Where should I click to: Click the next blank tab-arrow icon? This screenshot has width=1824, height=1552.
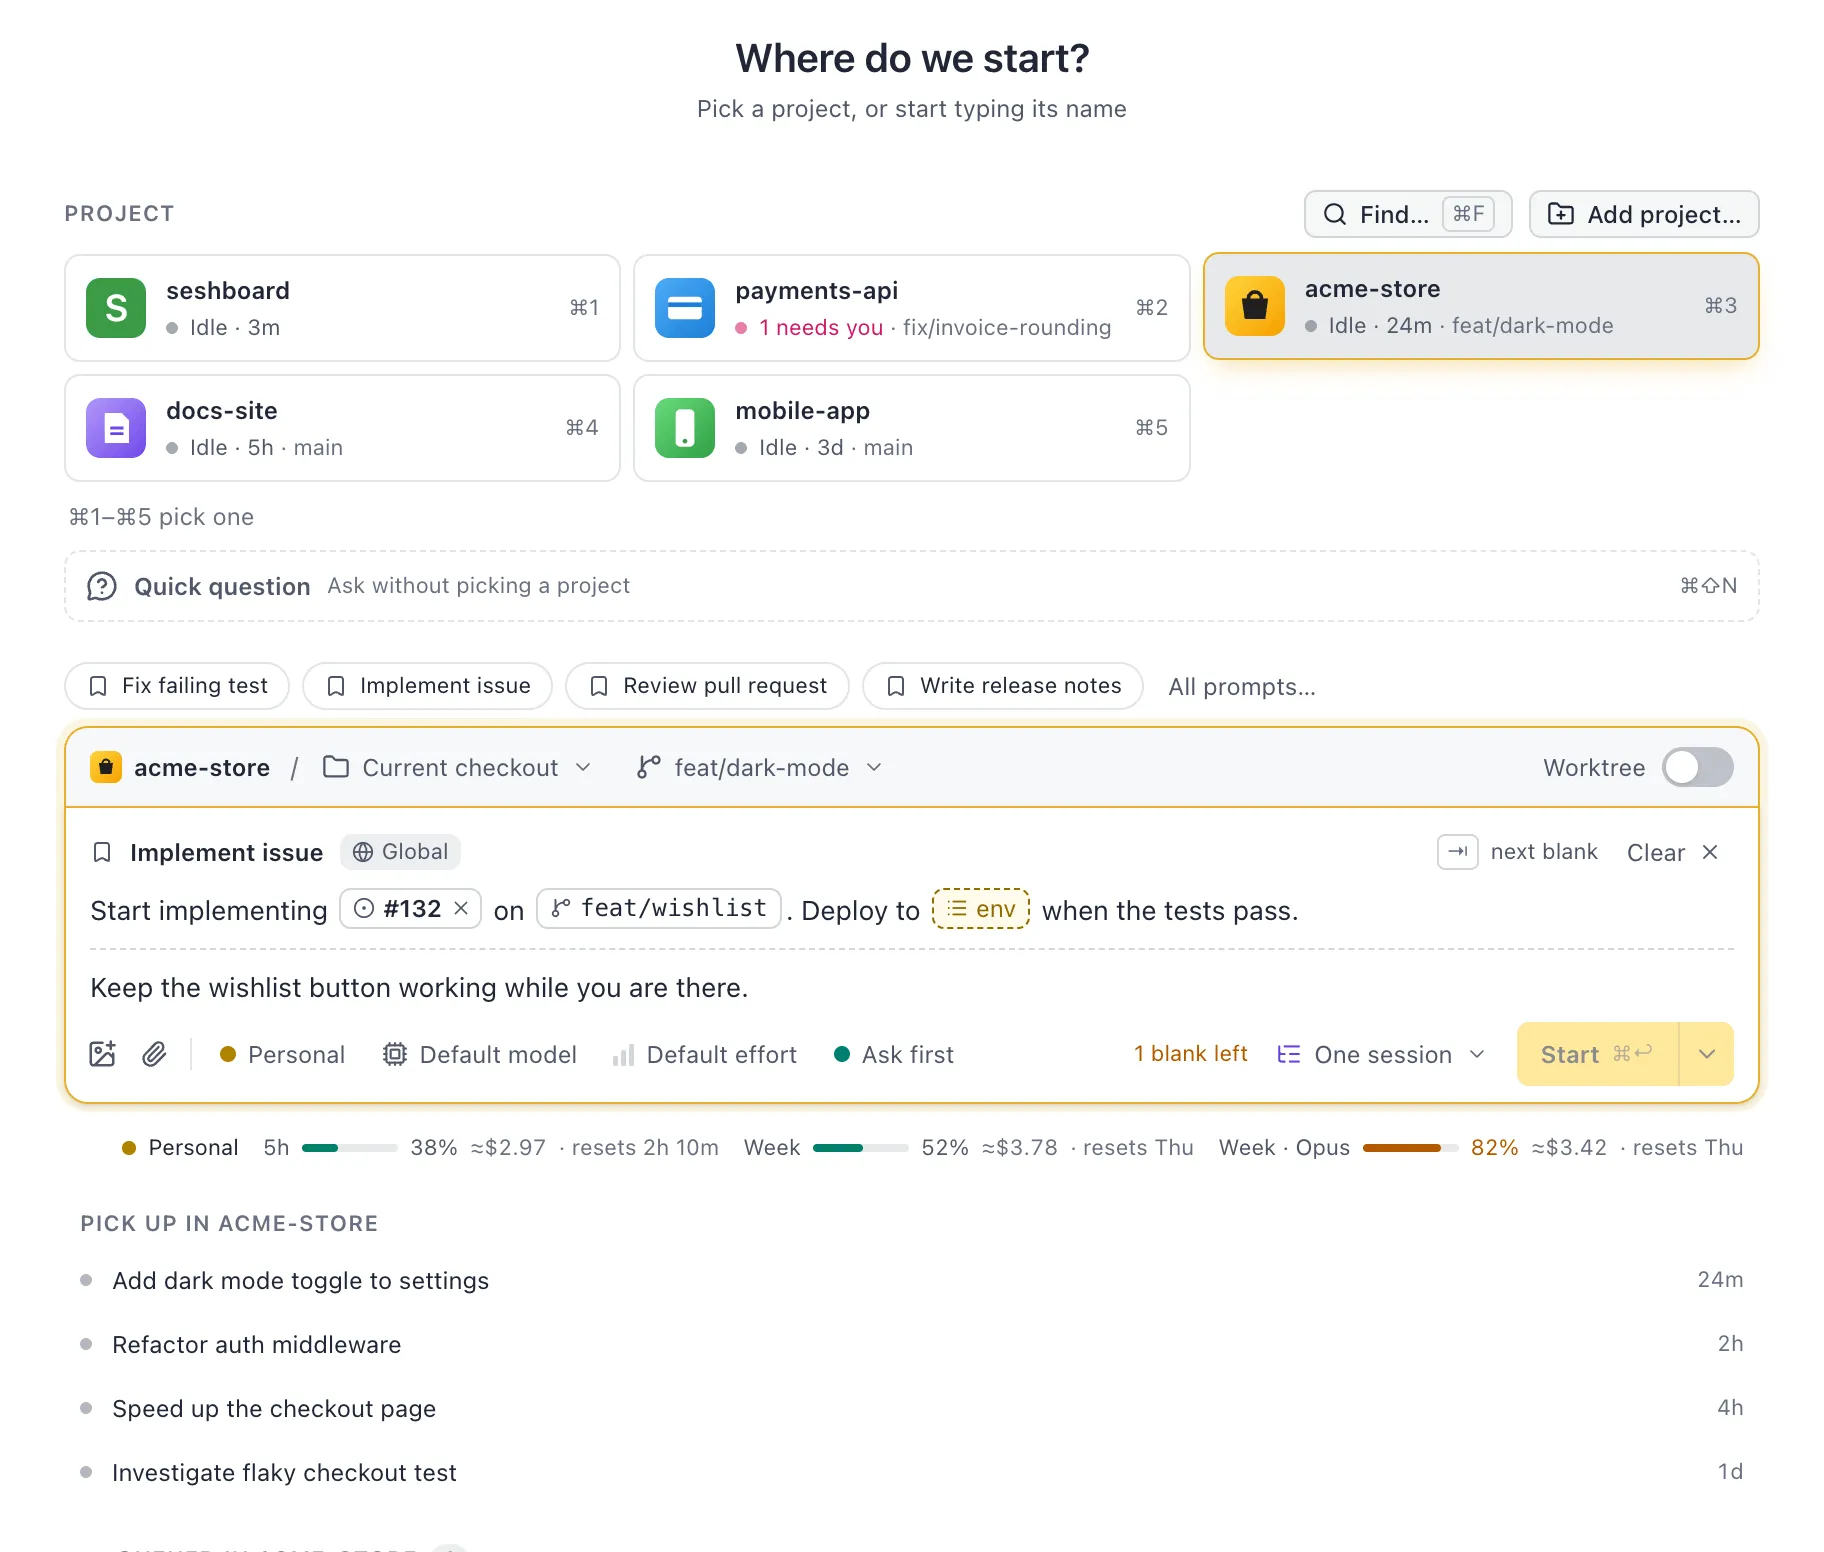1458,852
